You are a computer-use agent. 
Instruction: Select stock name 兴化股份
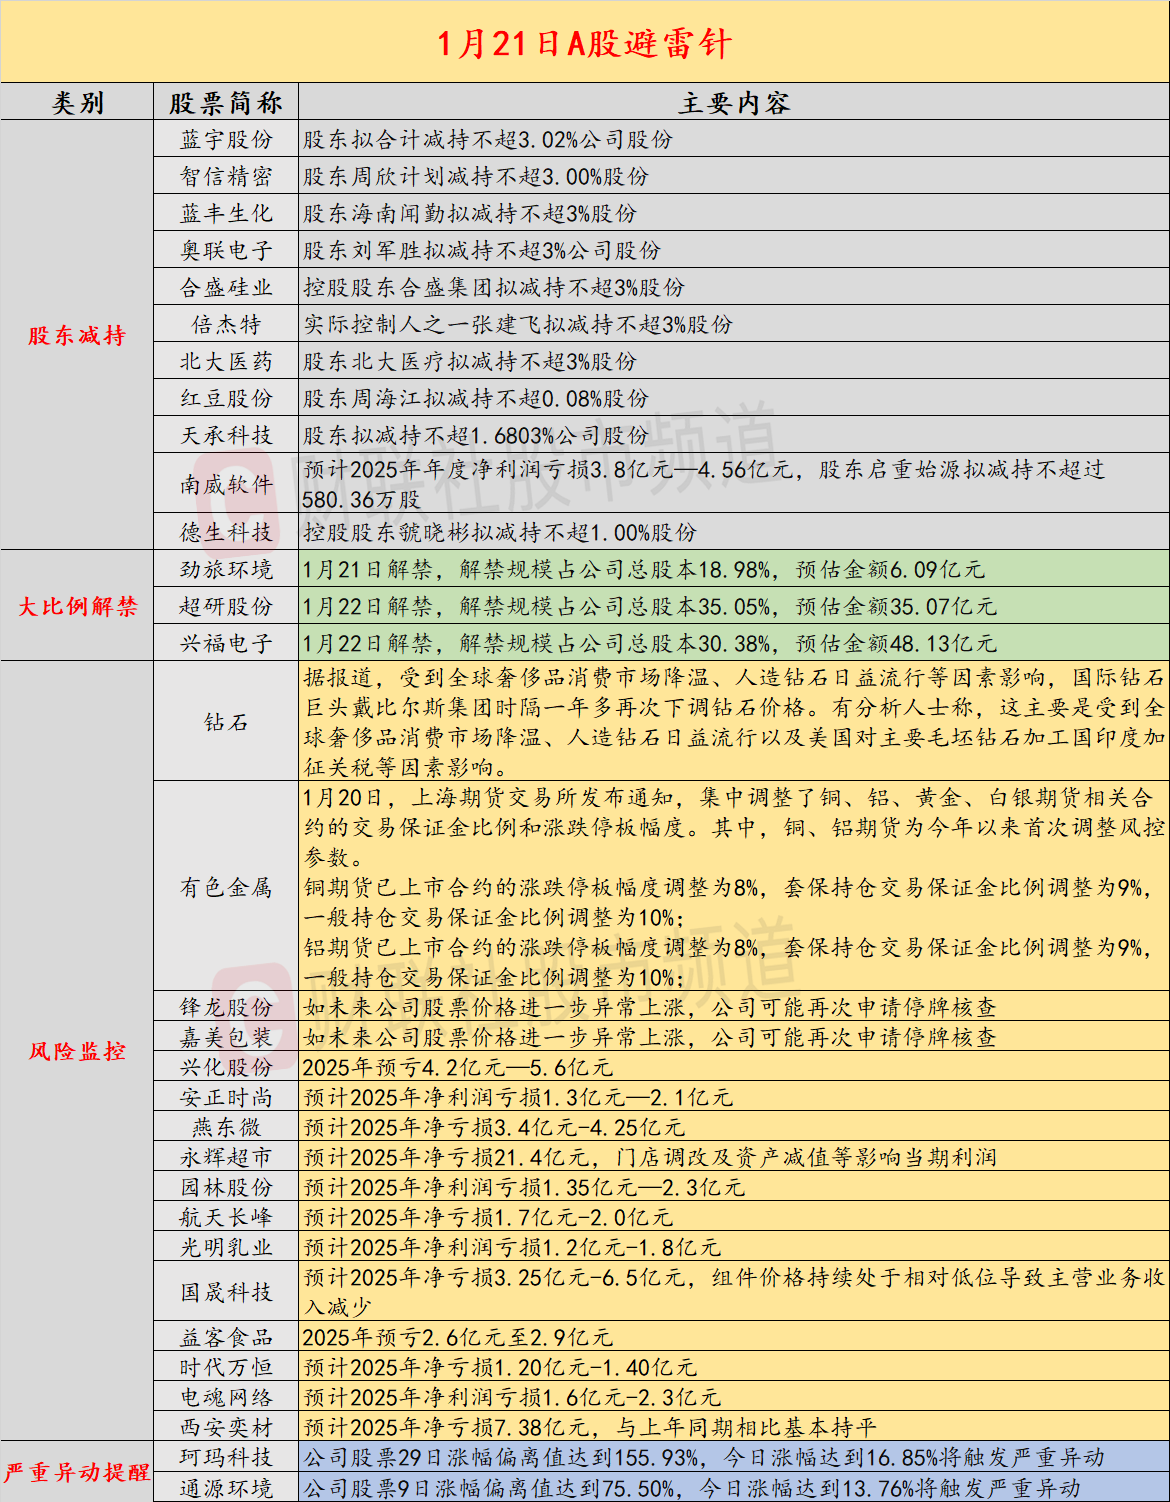(226, 1067)
